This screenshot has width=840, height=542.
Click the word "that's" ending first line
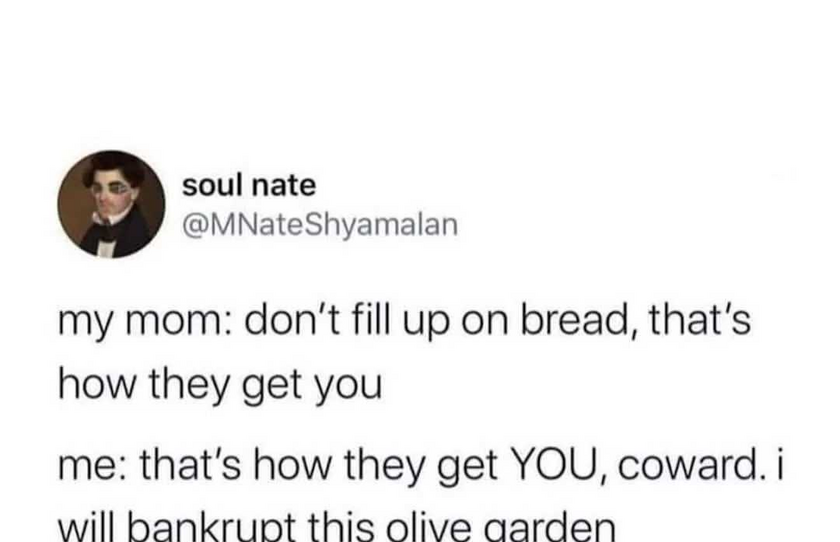(700, 320)
